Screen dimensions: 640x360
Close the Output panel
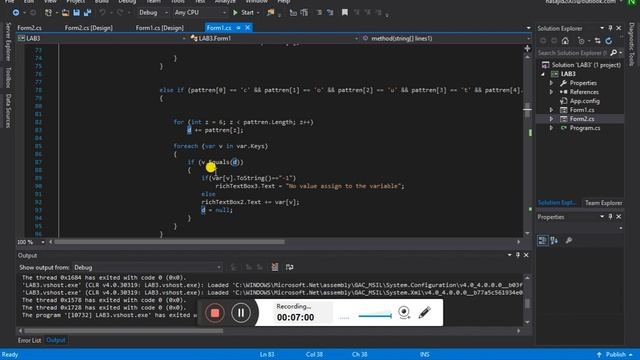click(526, 255)
